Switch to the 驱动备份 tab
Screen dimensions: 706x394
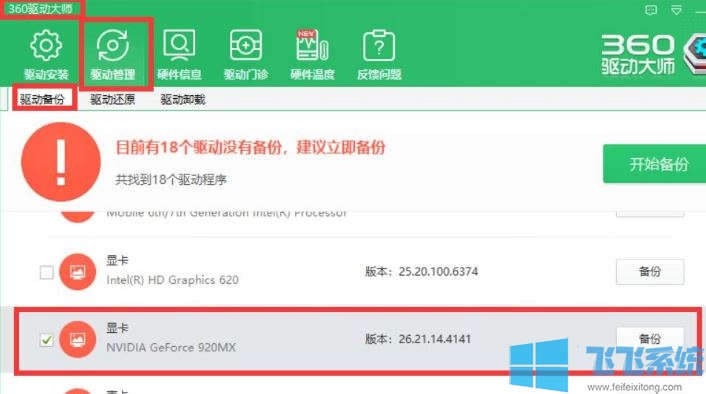(42, 99)
